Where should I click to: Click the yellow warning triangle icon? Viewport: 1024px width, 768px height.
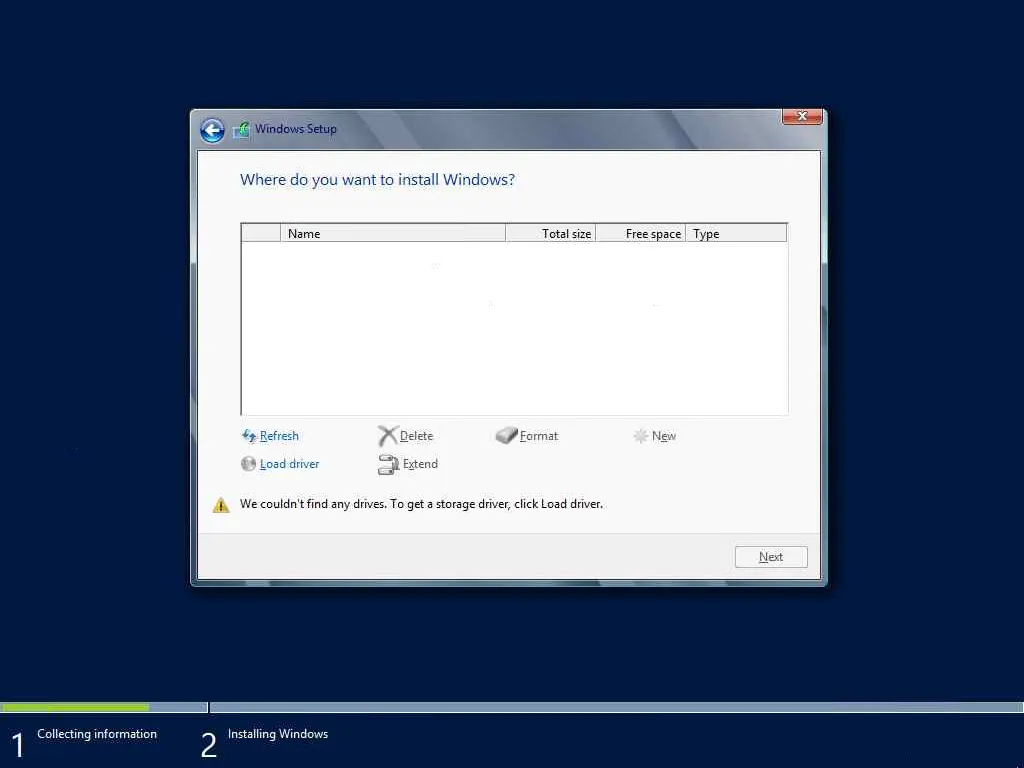221,505
